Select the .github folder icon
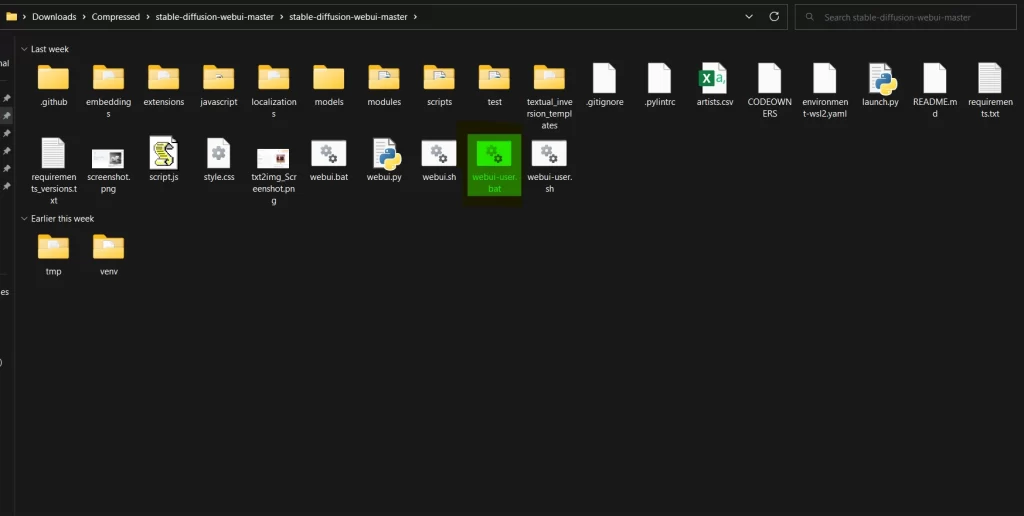This screenshot has width=1024, height=516. [x=54, y=77]
